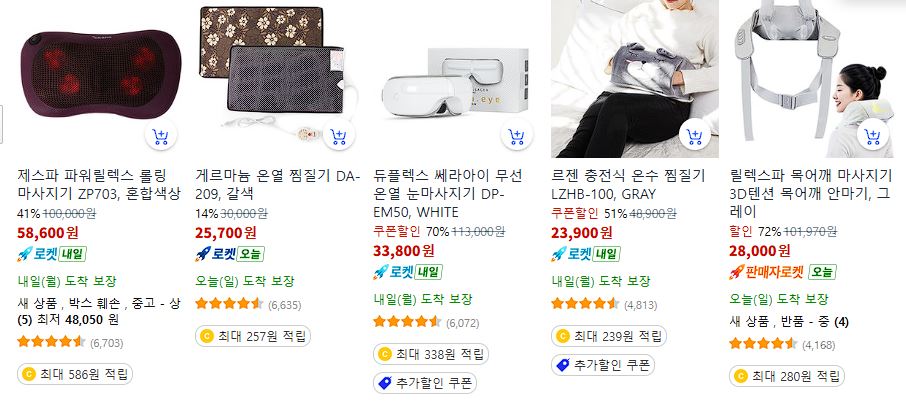Click 제스파 파워릴렉스 롤링 마사지기 ZP703 title
The height and width of the screenshot is (415, 906).
point(99,184)
